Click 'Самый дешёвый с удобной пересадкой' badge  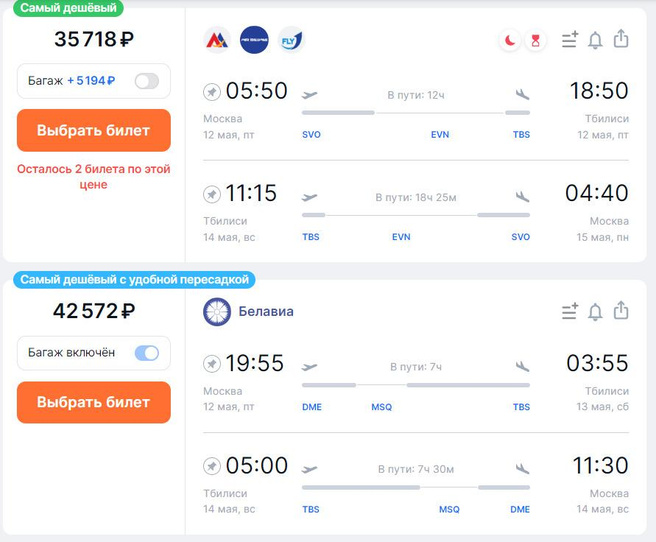point(135,280)
